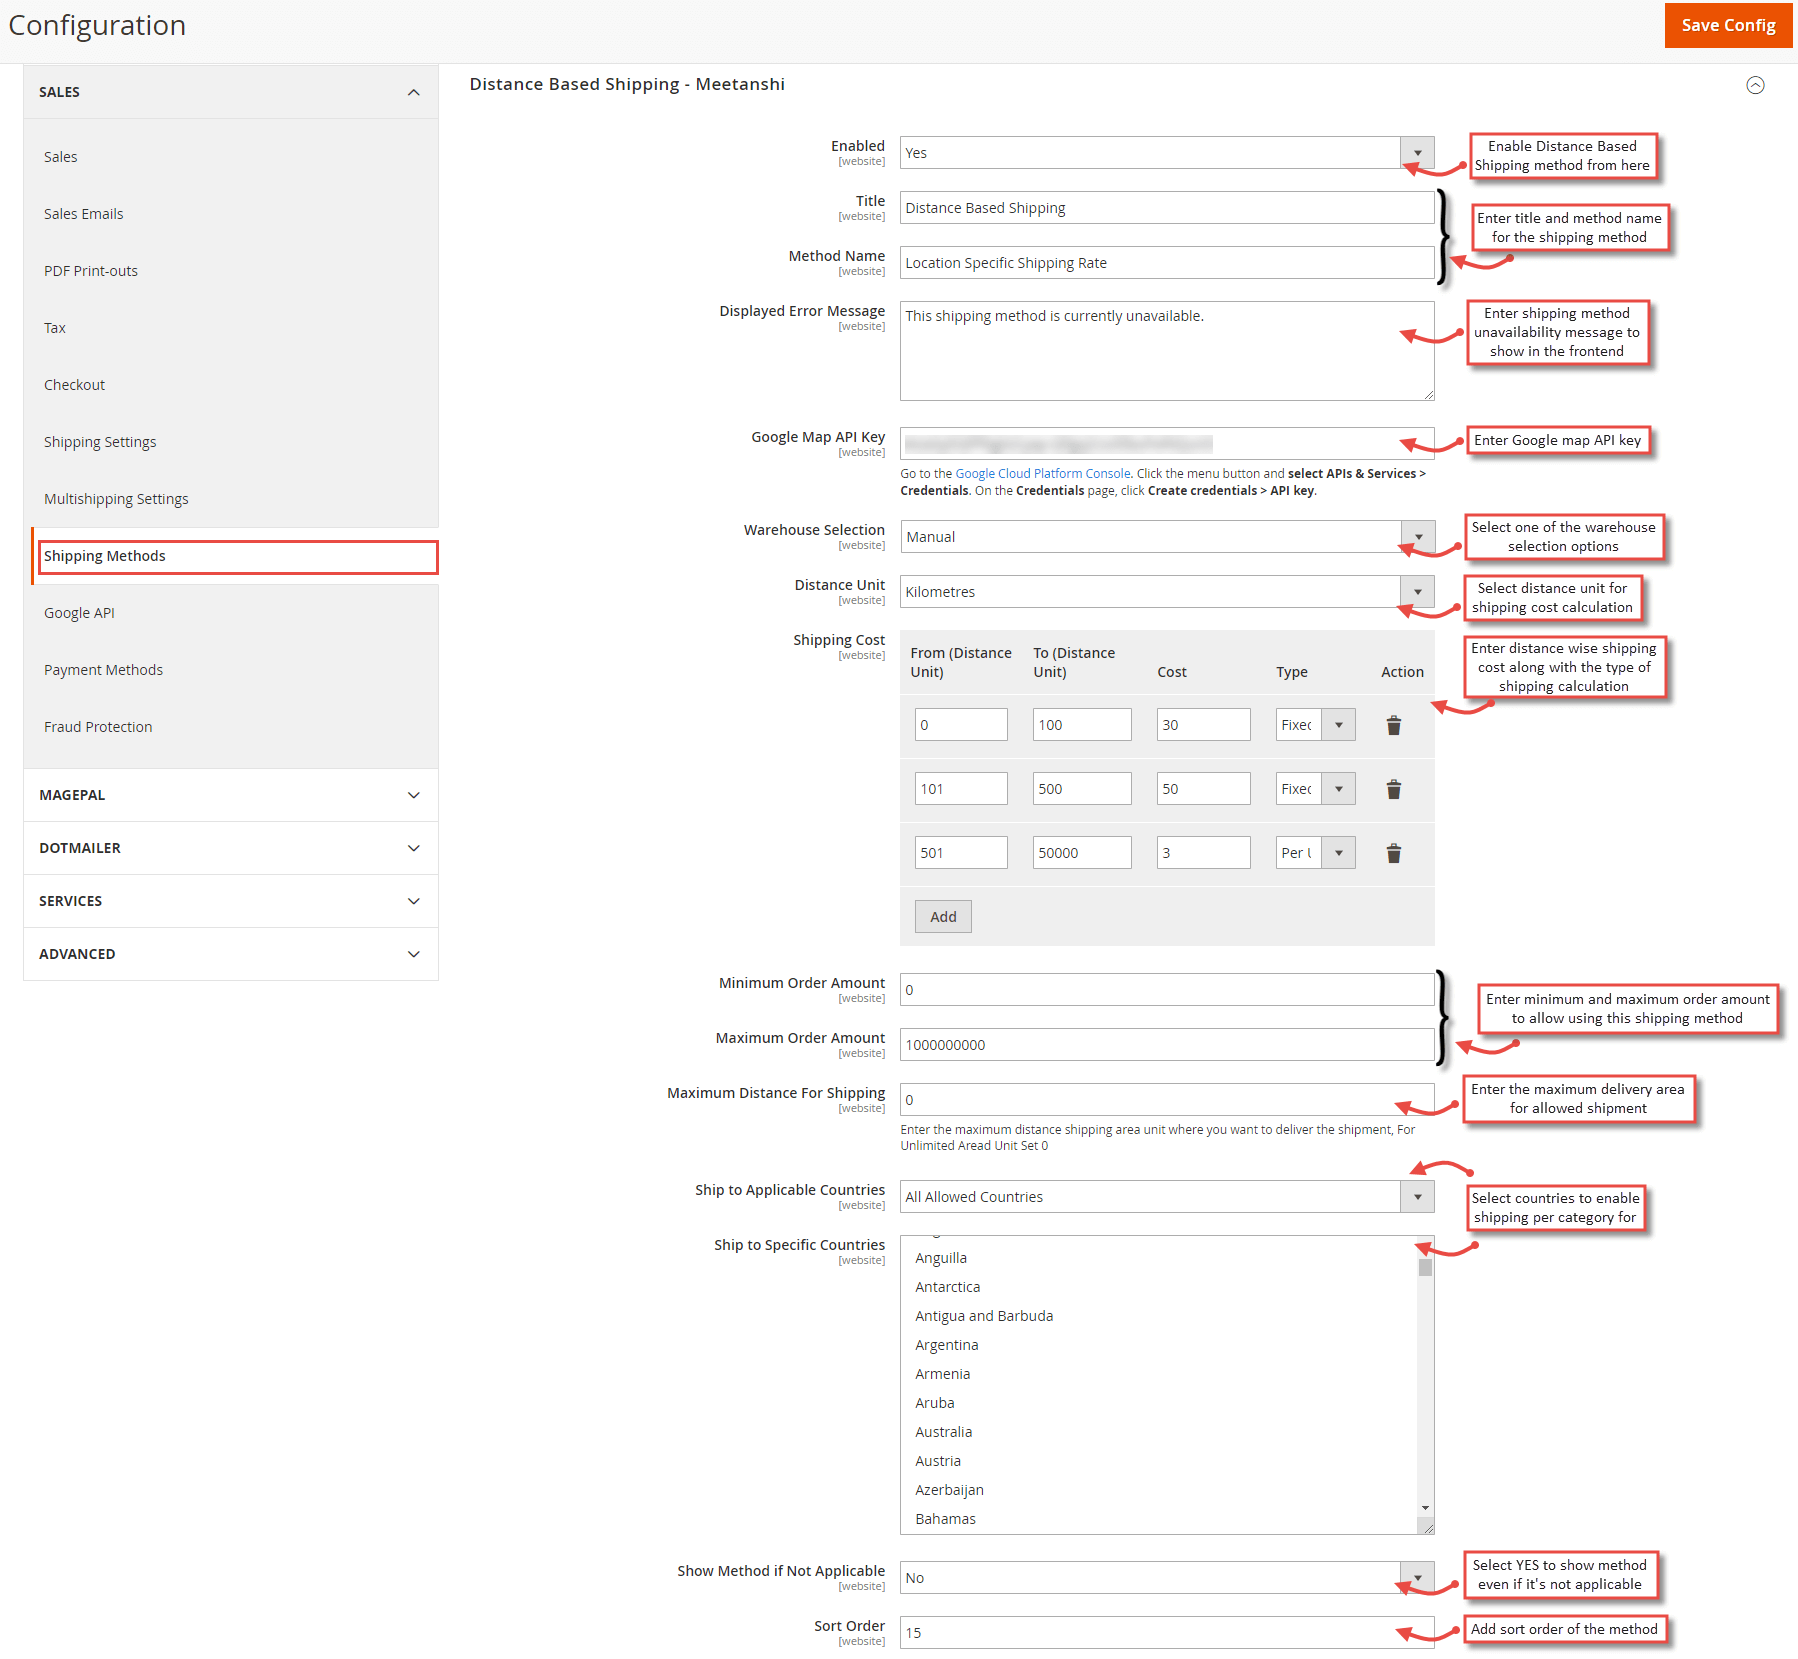Focus the Title input field
This screenshot has height=1659, width=1798.
1167,208
